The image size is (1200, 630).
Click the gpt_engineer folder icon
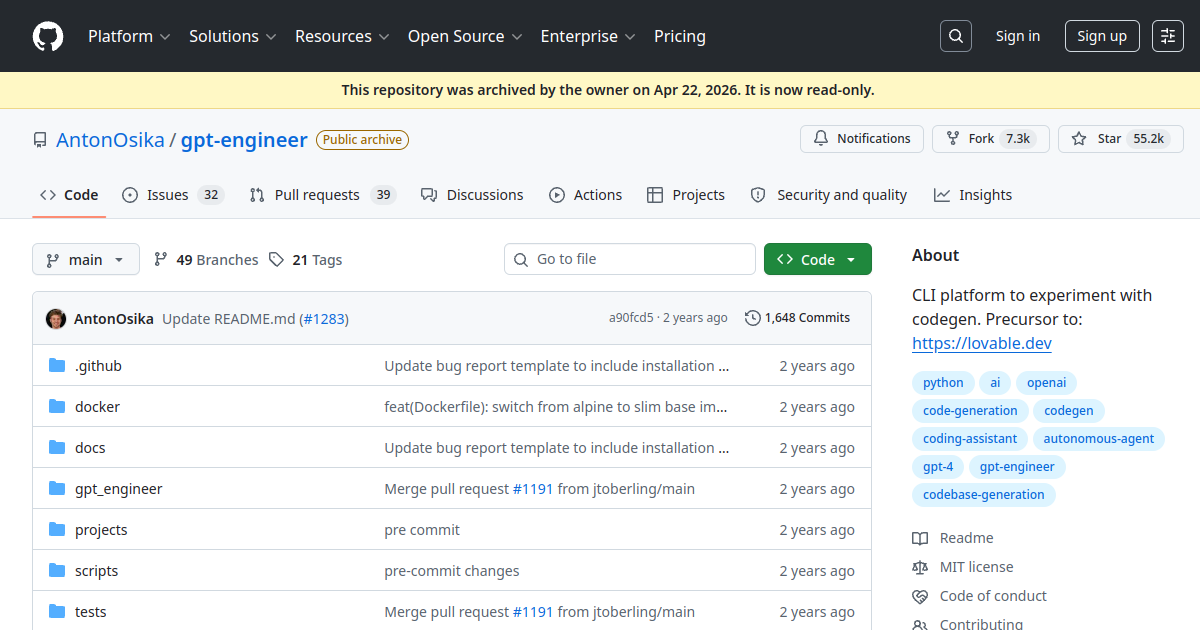[x=57, y=489]
